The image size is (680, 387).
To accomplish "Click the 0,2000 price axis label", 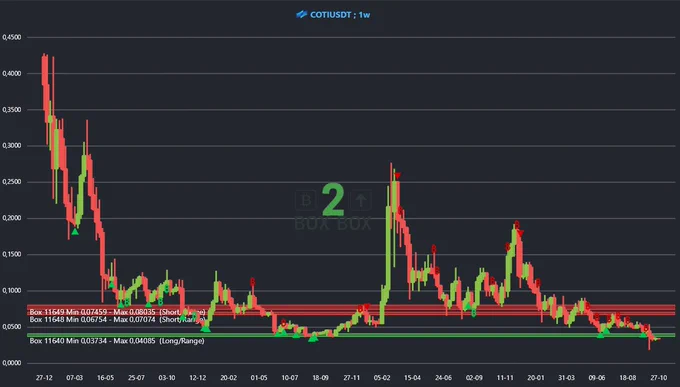I will tap(12, 218).
